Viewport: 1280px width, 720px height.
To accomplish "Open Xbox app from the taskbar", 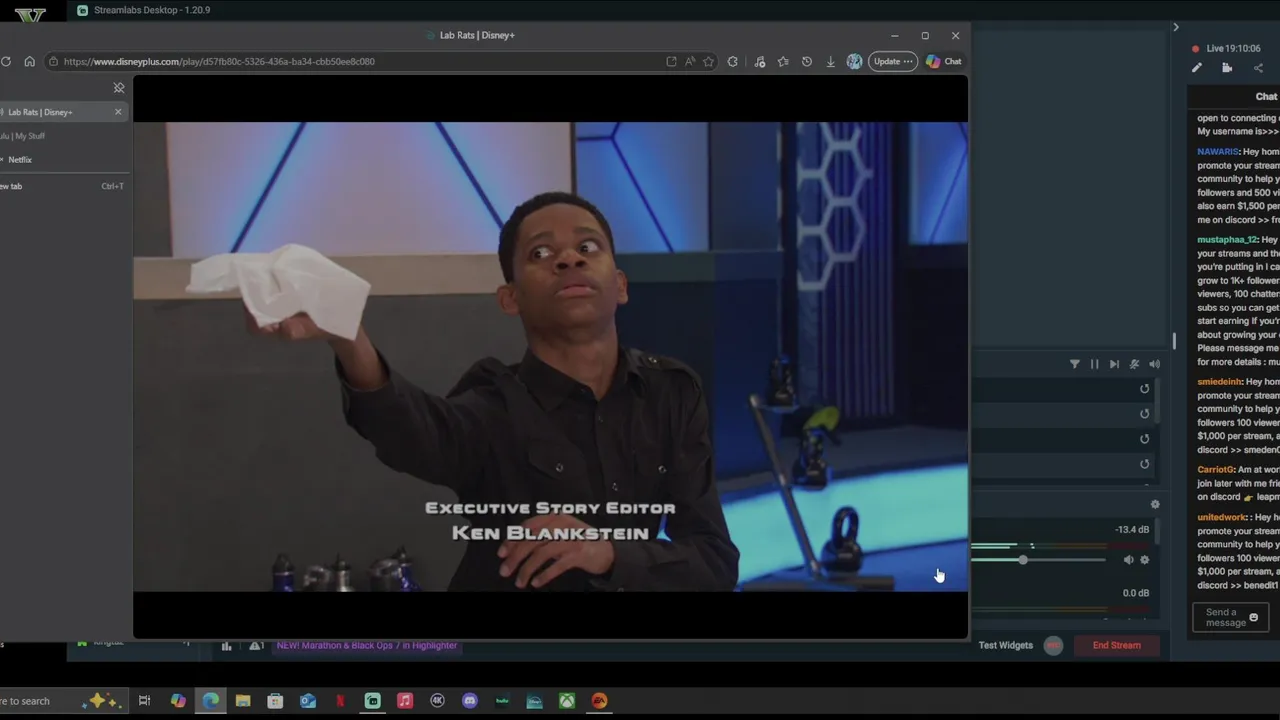I will coord(567,701).
